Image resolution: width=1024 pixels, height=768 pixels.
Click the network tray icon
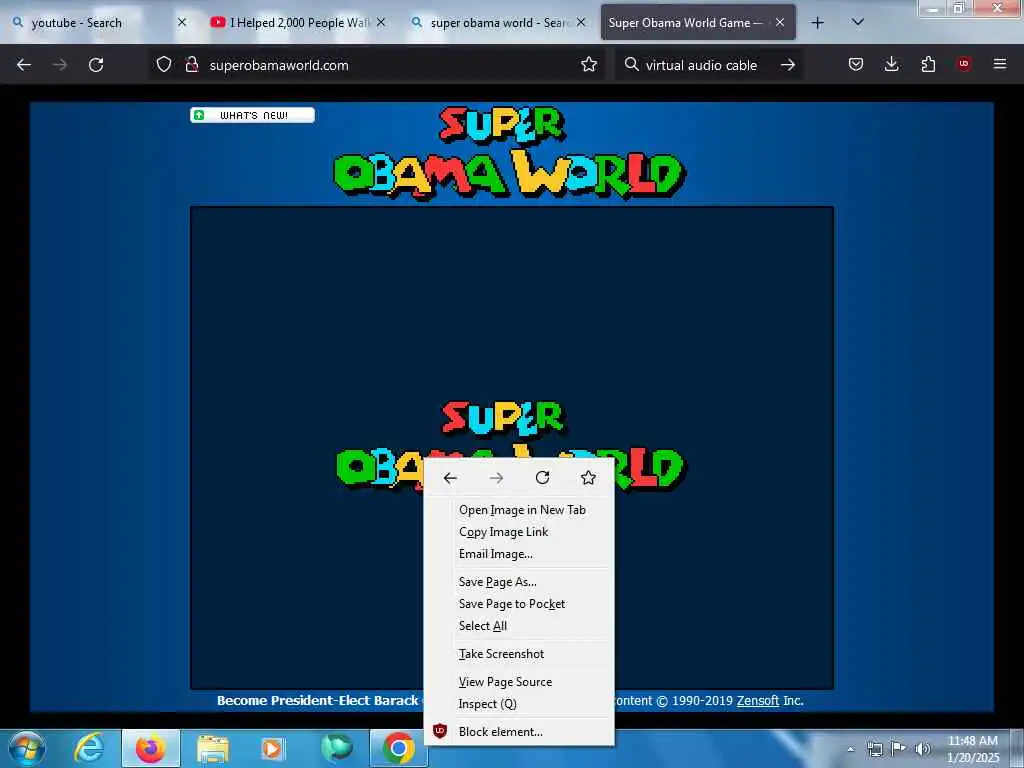pos(875,749)
